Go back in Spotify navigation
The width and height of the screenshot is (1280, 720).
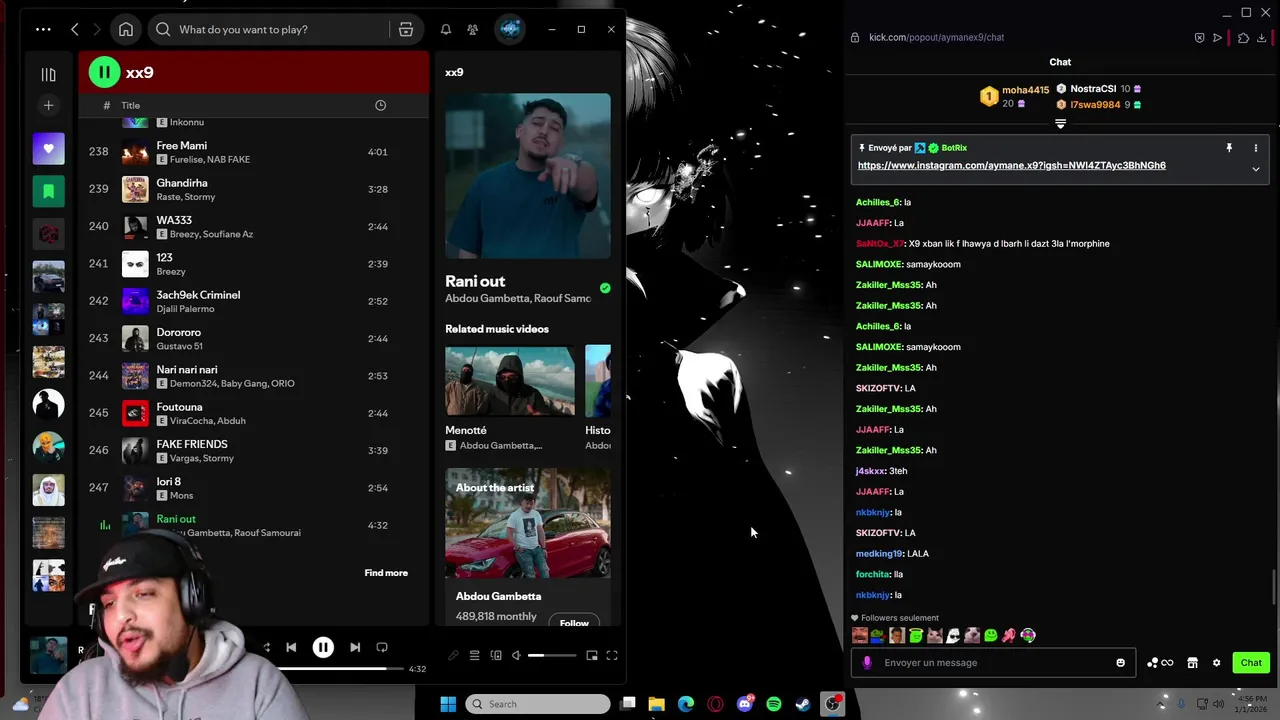[75, 29]
